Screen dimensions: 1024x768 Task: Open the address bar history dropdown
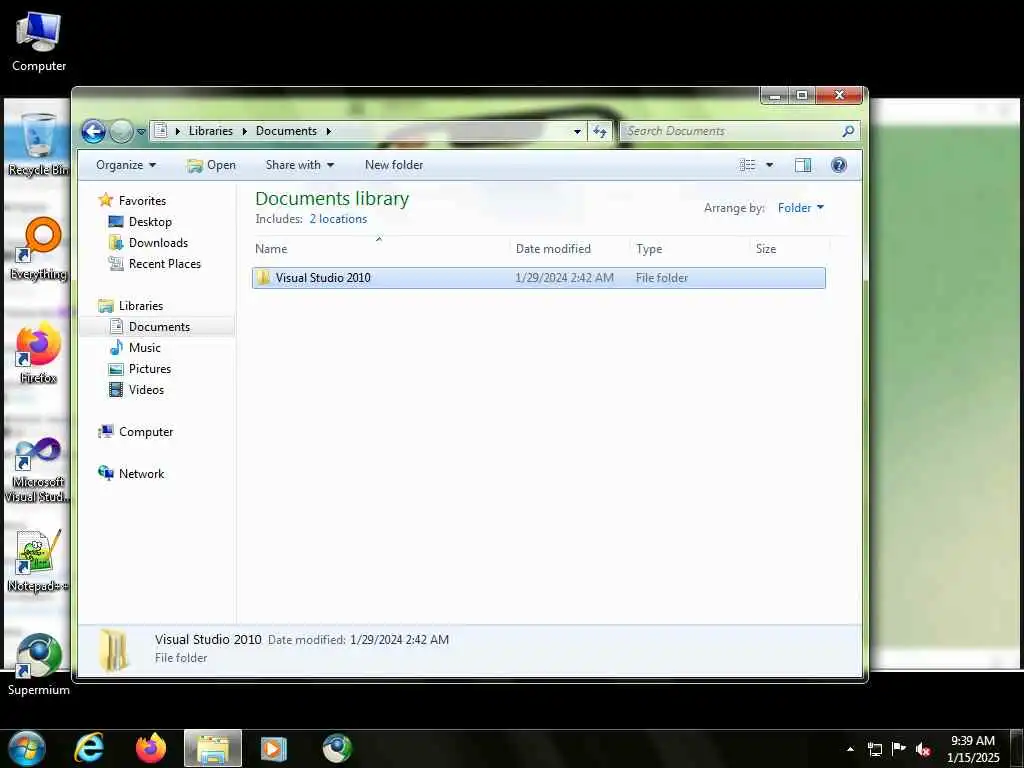pos(577,131)
